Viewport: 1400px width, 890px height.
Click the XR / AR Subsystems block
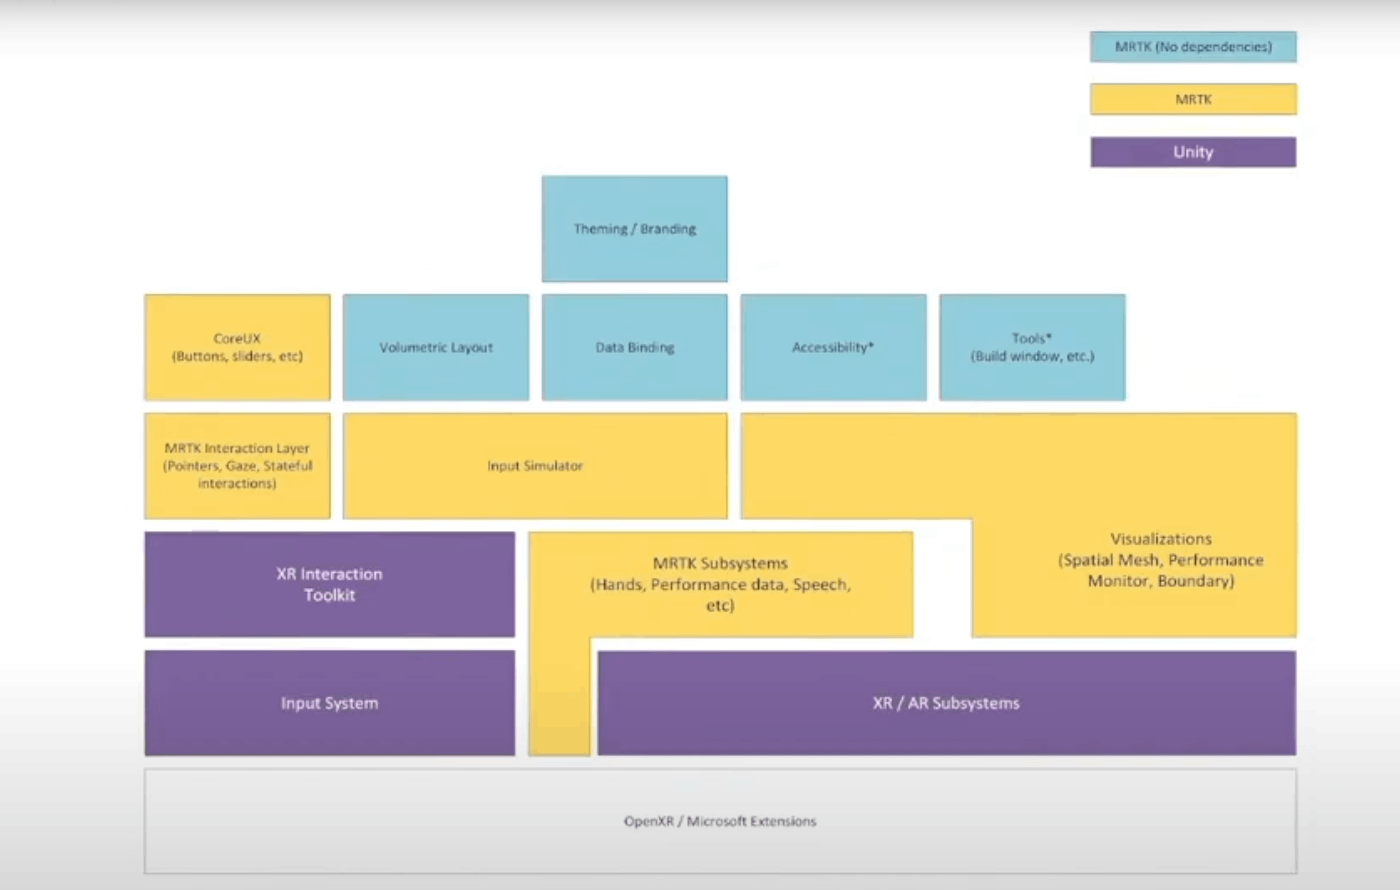click(946, 703)
